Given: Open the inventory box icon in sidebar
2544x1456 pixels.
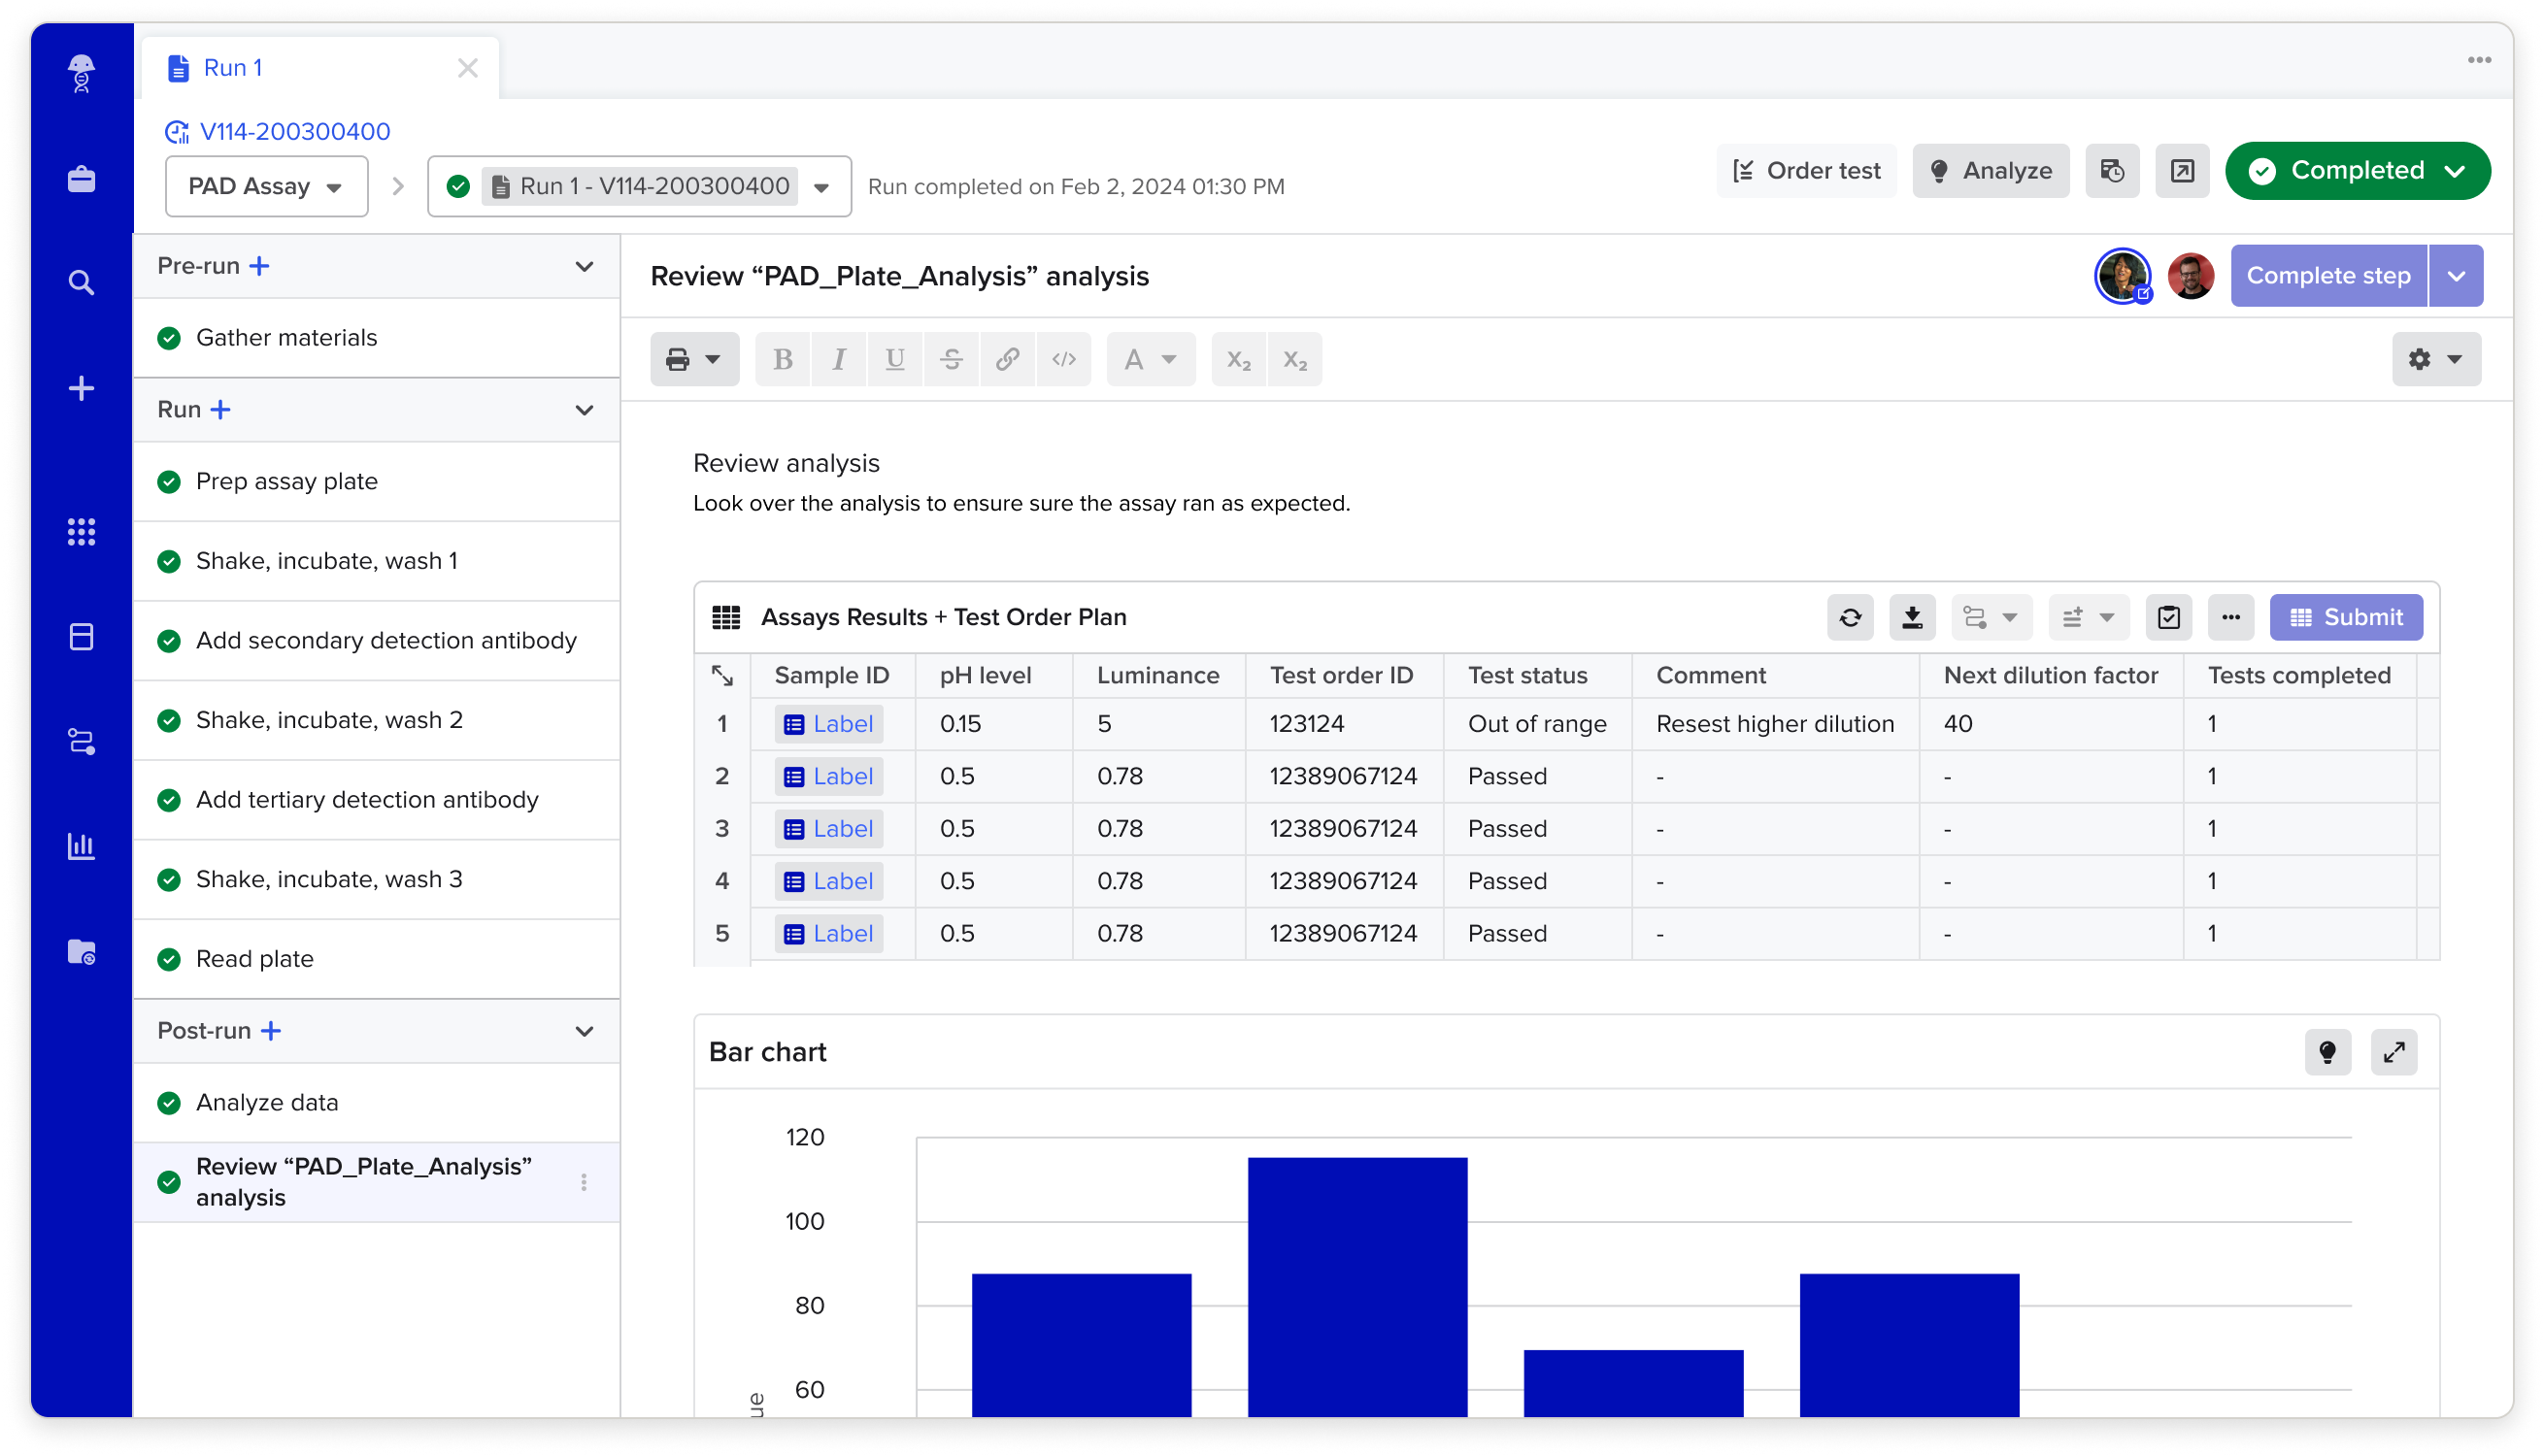Looking at the screenshot, I should pos(81,637).
